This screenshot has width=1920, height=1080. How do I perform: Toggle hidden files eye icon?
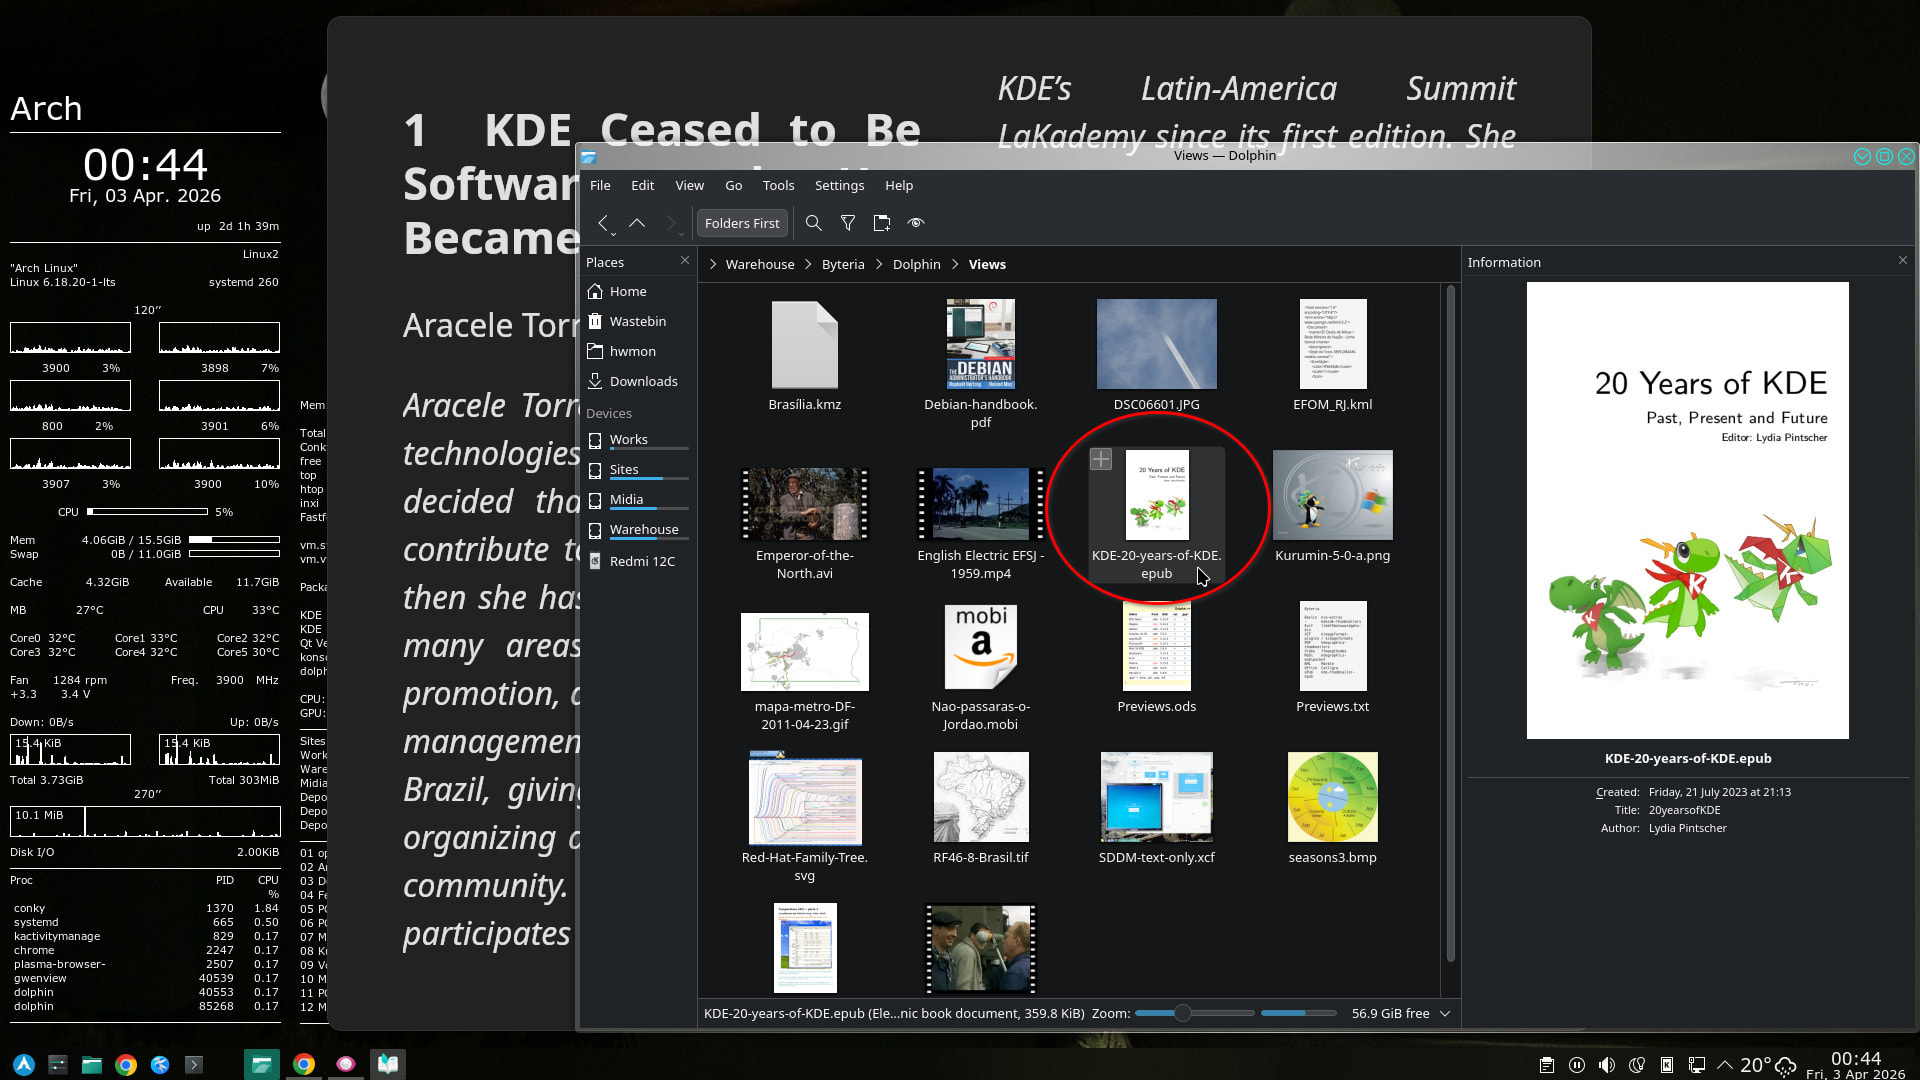916,223
